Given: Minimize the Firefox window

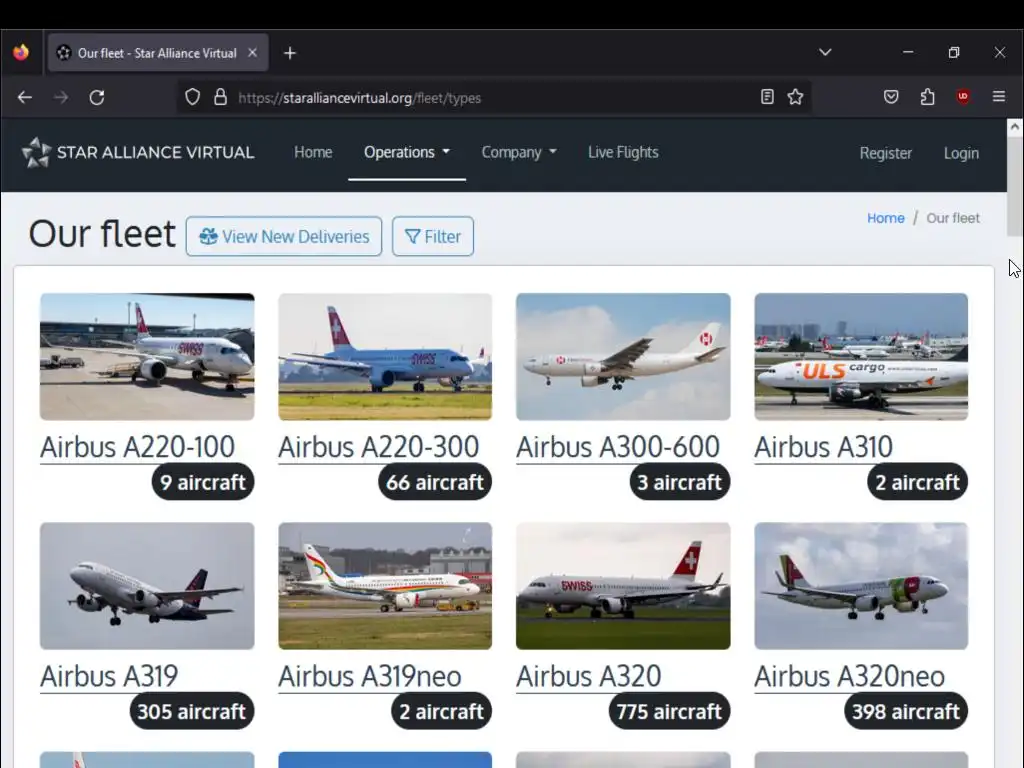Looking at the screenshot, I should pos(908,52).
